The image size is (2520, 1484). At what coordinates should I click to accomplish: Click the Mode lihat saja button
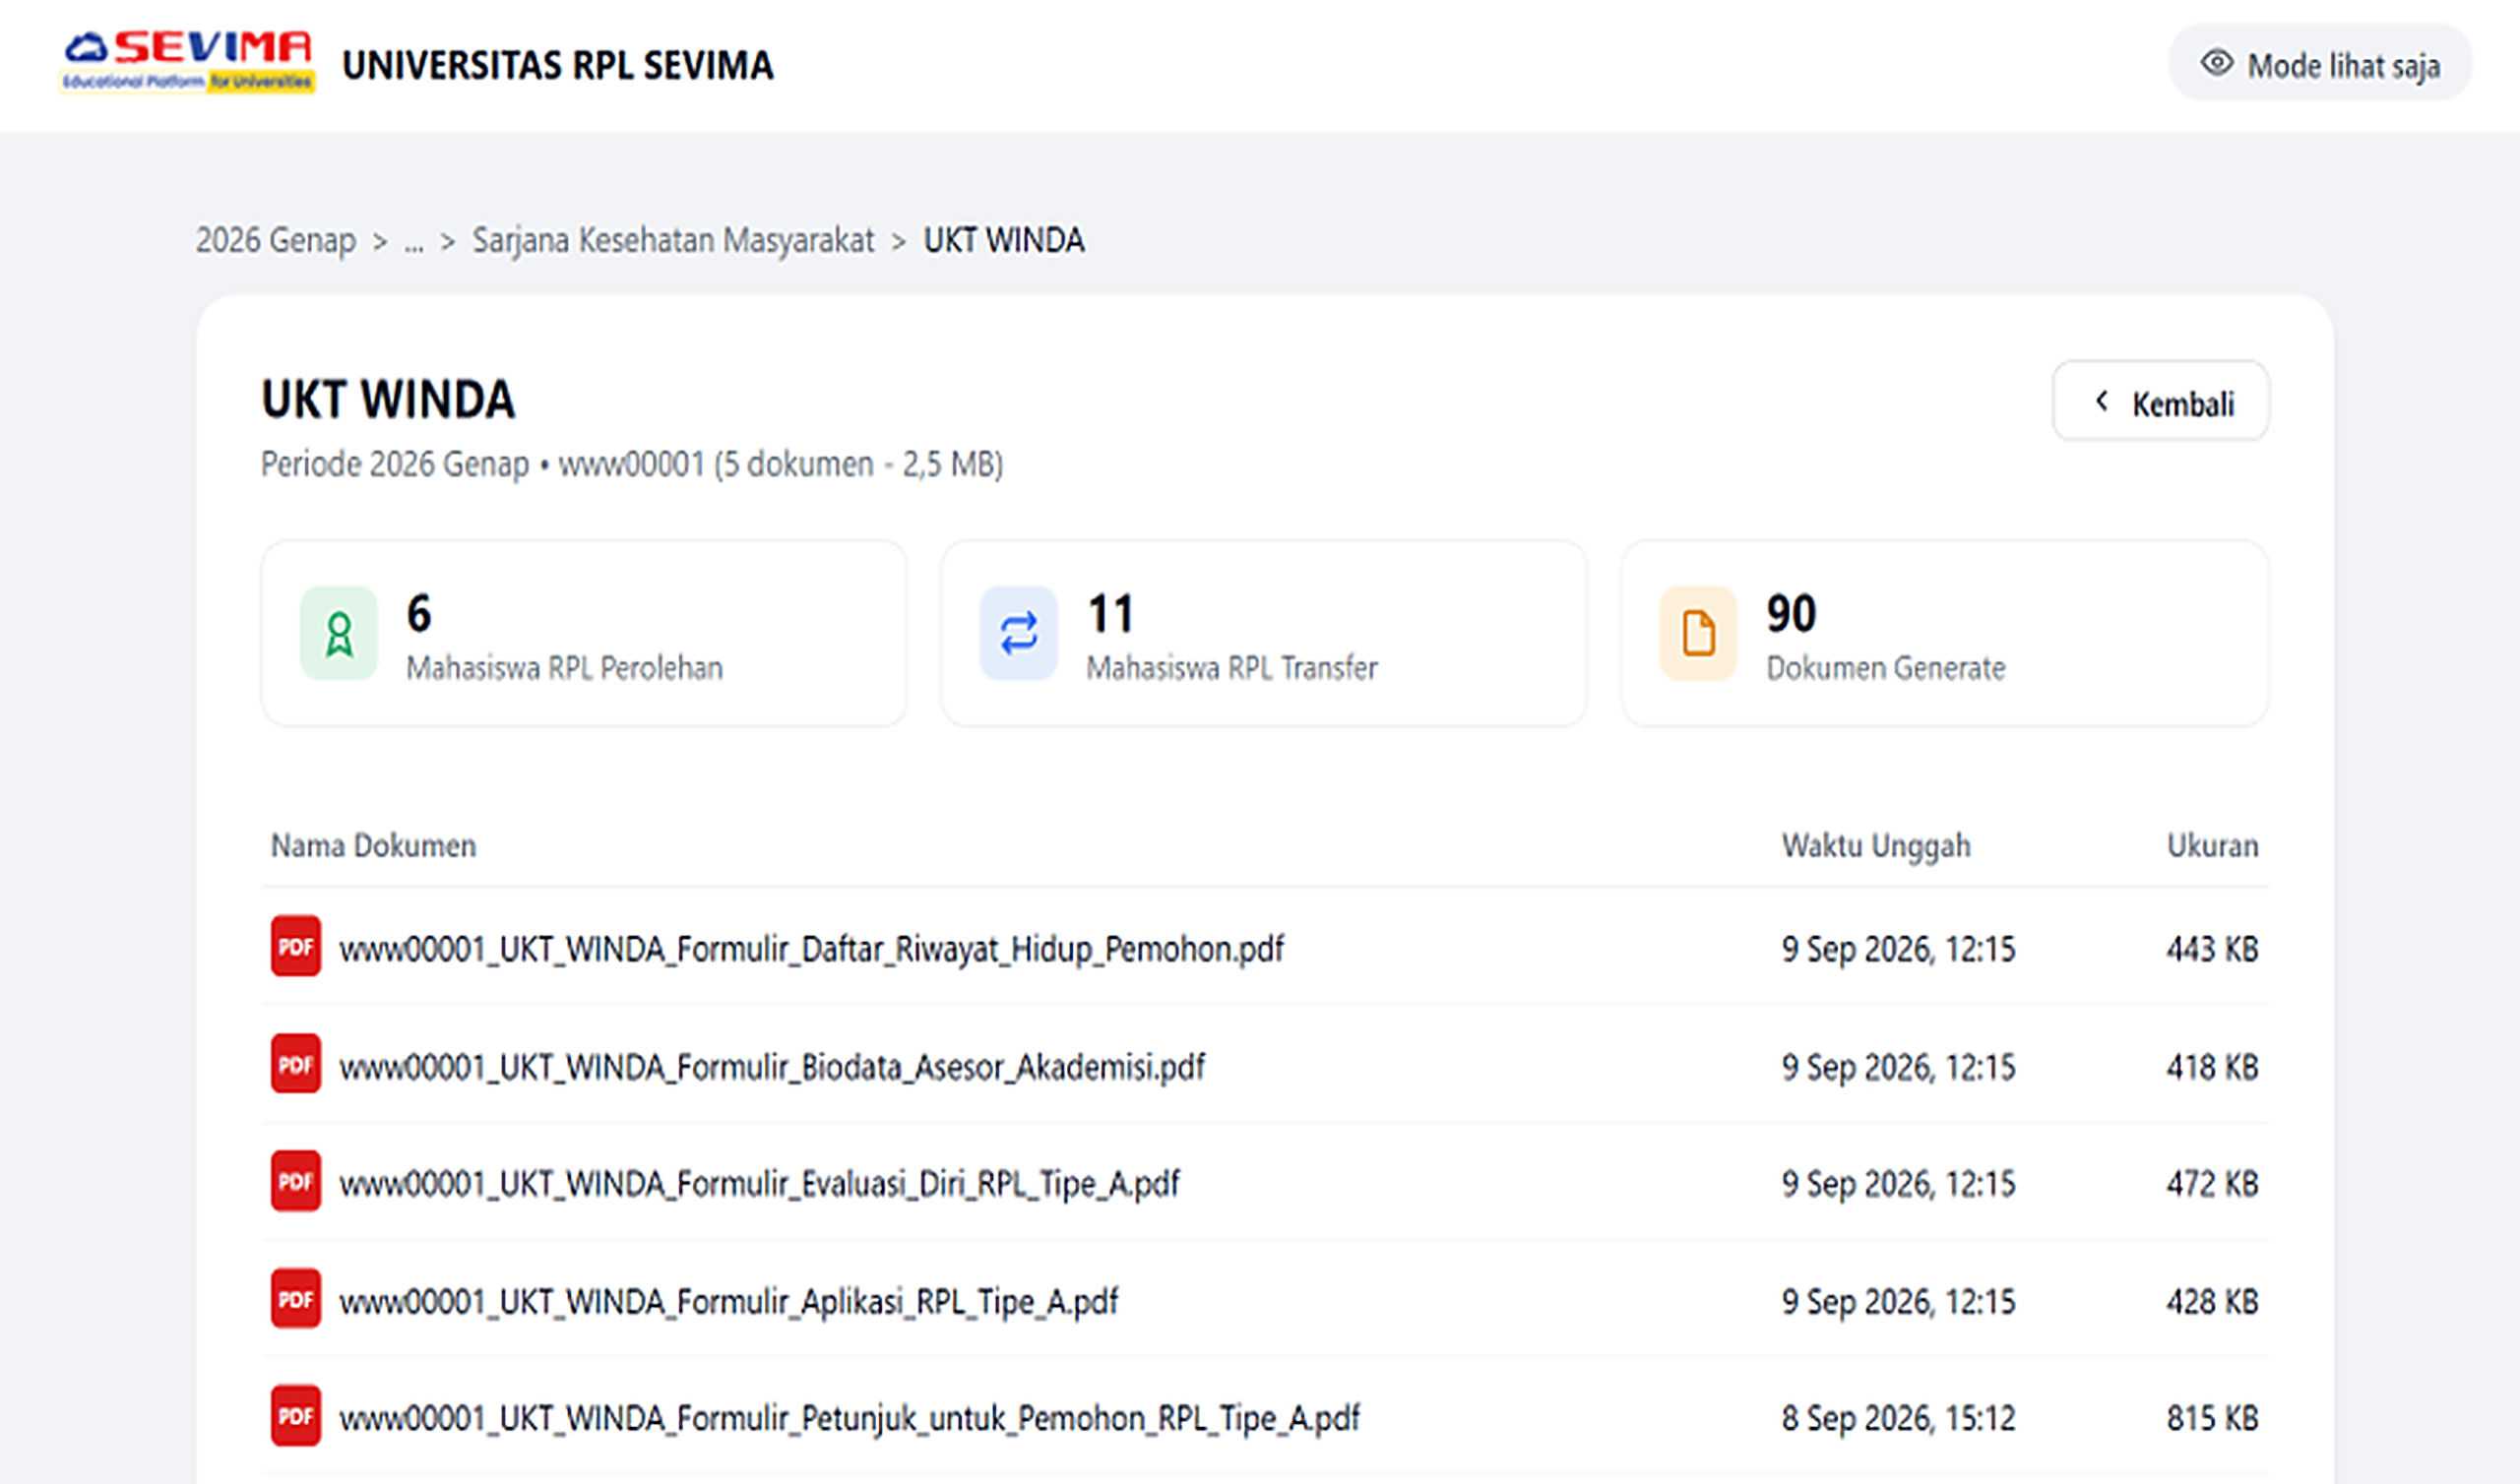[x=2319, y=63]
